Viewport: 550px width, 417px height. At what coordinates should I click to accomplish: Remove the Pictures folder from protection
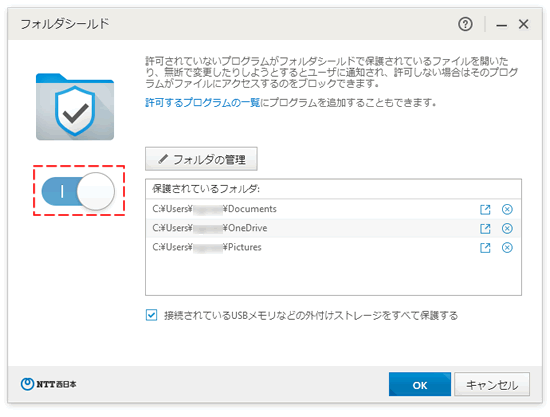[x=507, y=248]
